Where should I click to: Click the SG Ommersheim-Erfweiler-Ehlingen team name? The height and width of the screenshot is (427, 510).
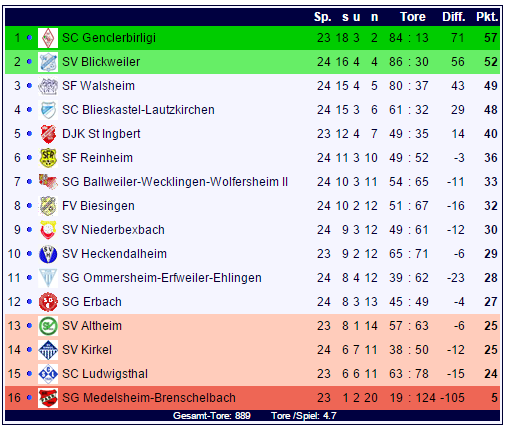162,278
